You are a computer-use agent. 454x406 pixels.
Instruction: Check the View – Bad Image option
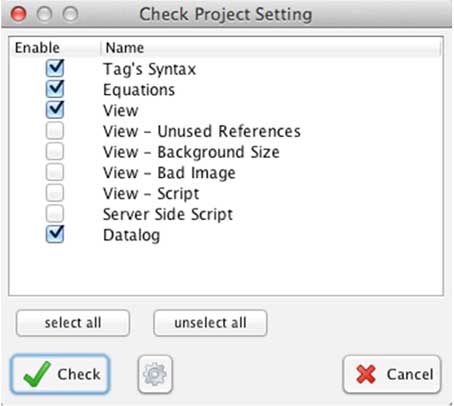(55, 172)
